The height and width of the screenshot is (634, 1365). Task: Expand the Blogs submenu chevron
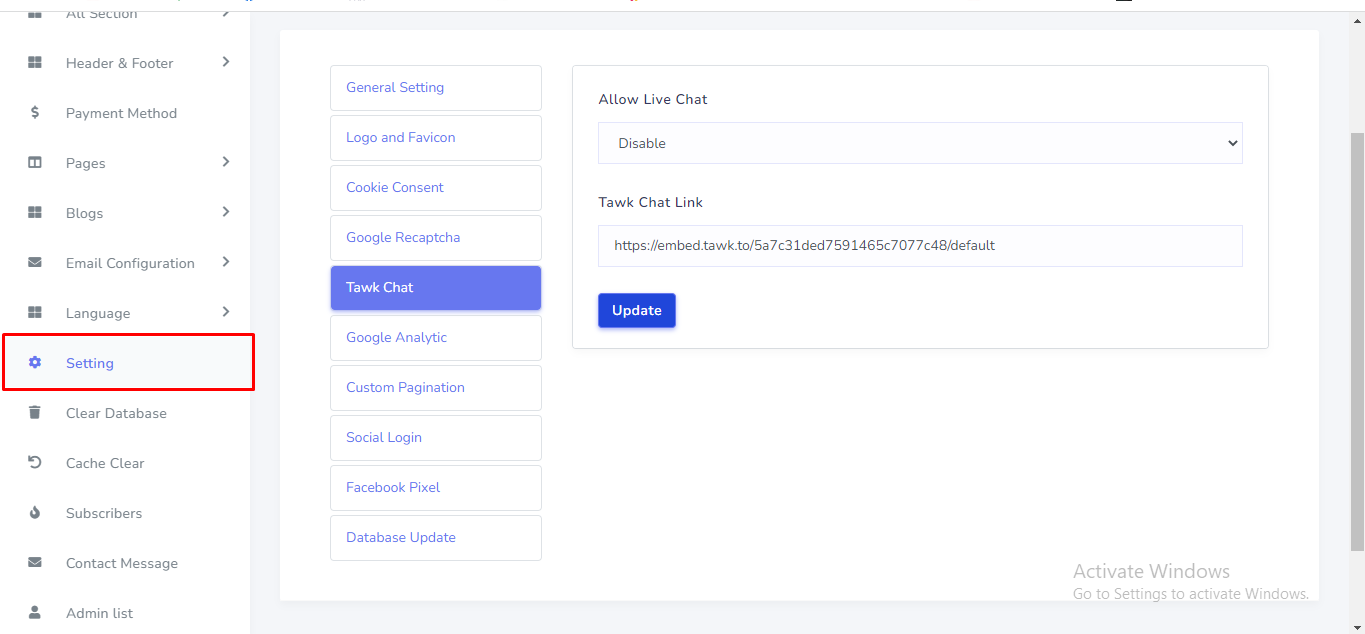pyautogui.click(x=226, y=212)
